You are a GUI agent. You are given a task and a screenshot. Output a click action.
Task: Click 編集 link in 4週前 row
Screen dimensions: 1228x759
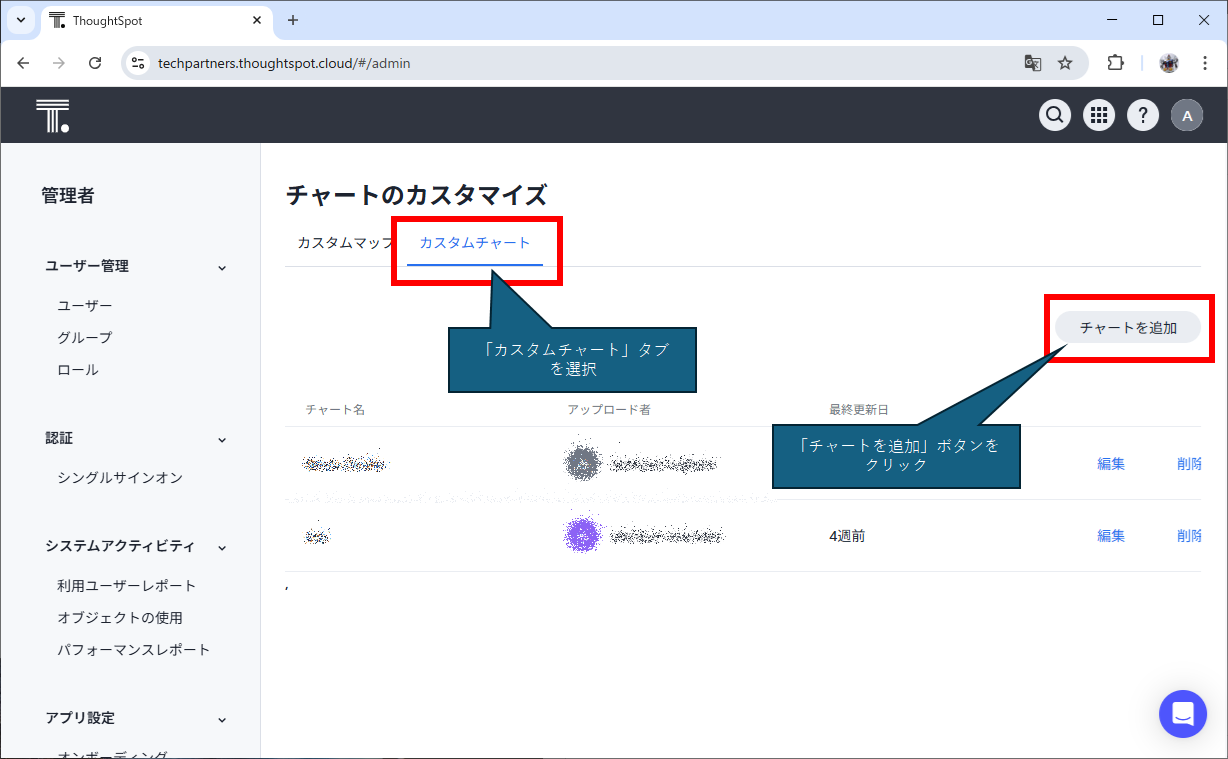coord(1111,536)
